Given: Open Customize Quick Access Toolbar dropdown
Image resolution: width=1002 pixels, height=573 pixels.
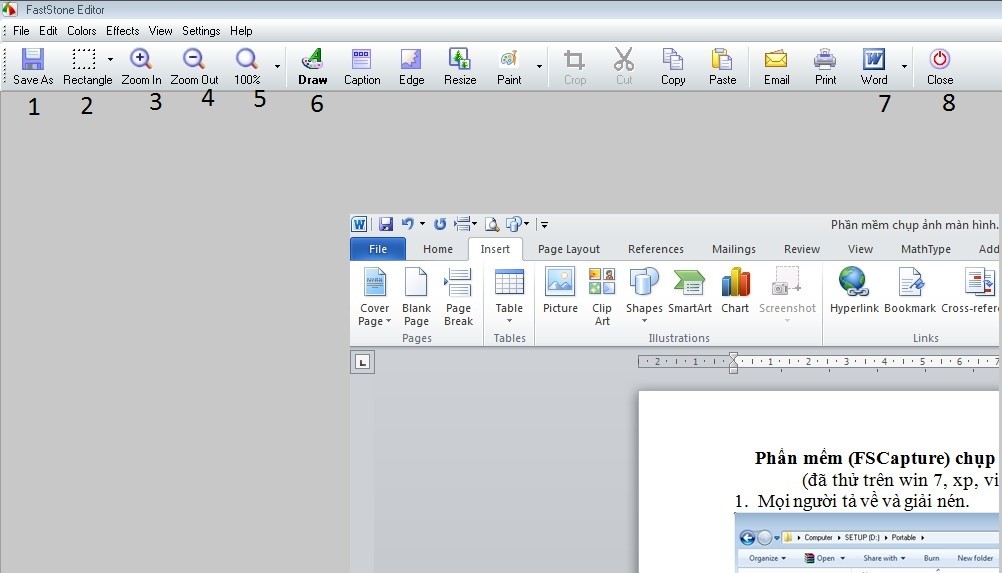Looking at the screenshot, I should click(x=544, y=225).
